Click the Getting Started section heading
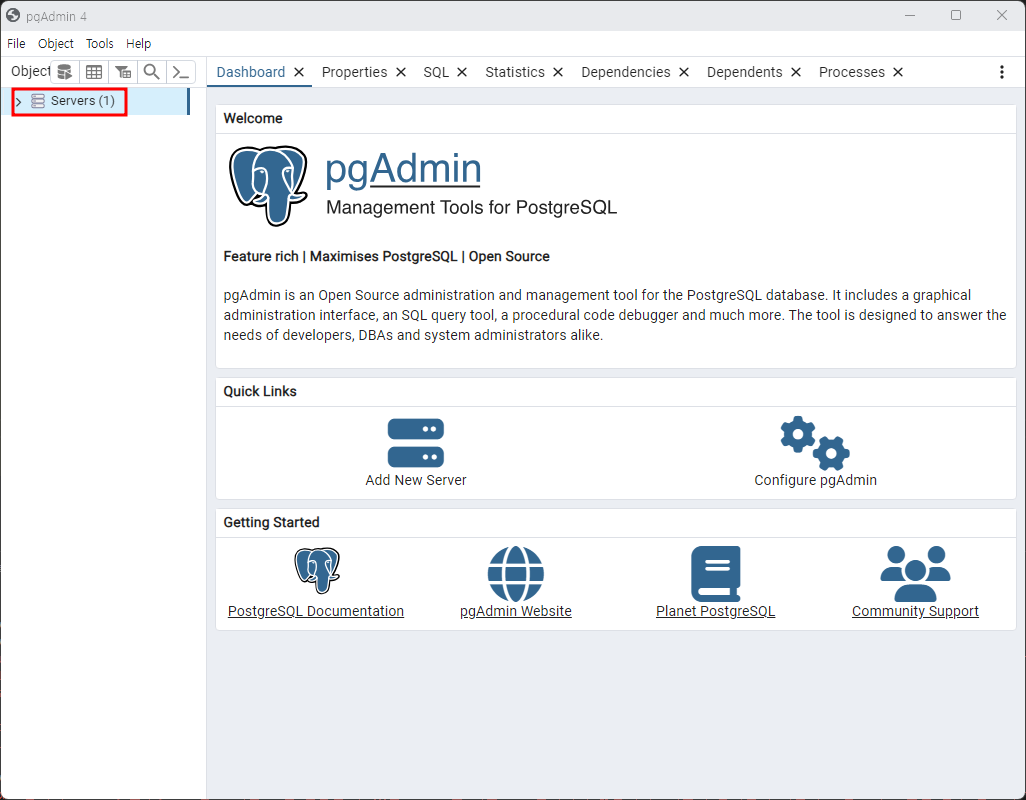The height and width of the screenshot is (800, 1026). pos(272,523)
